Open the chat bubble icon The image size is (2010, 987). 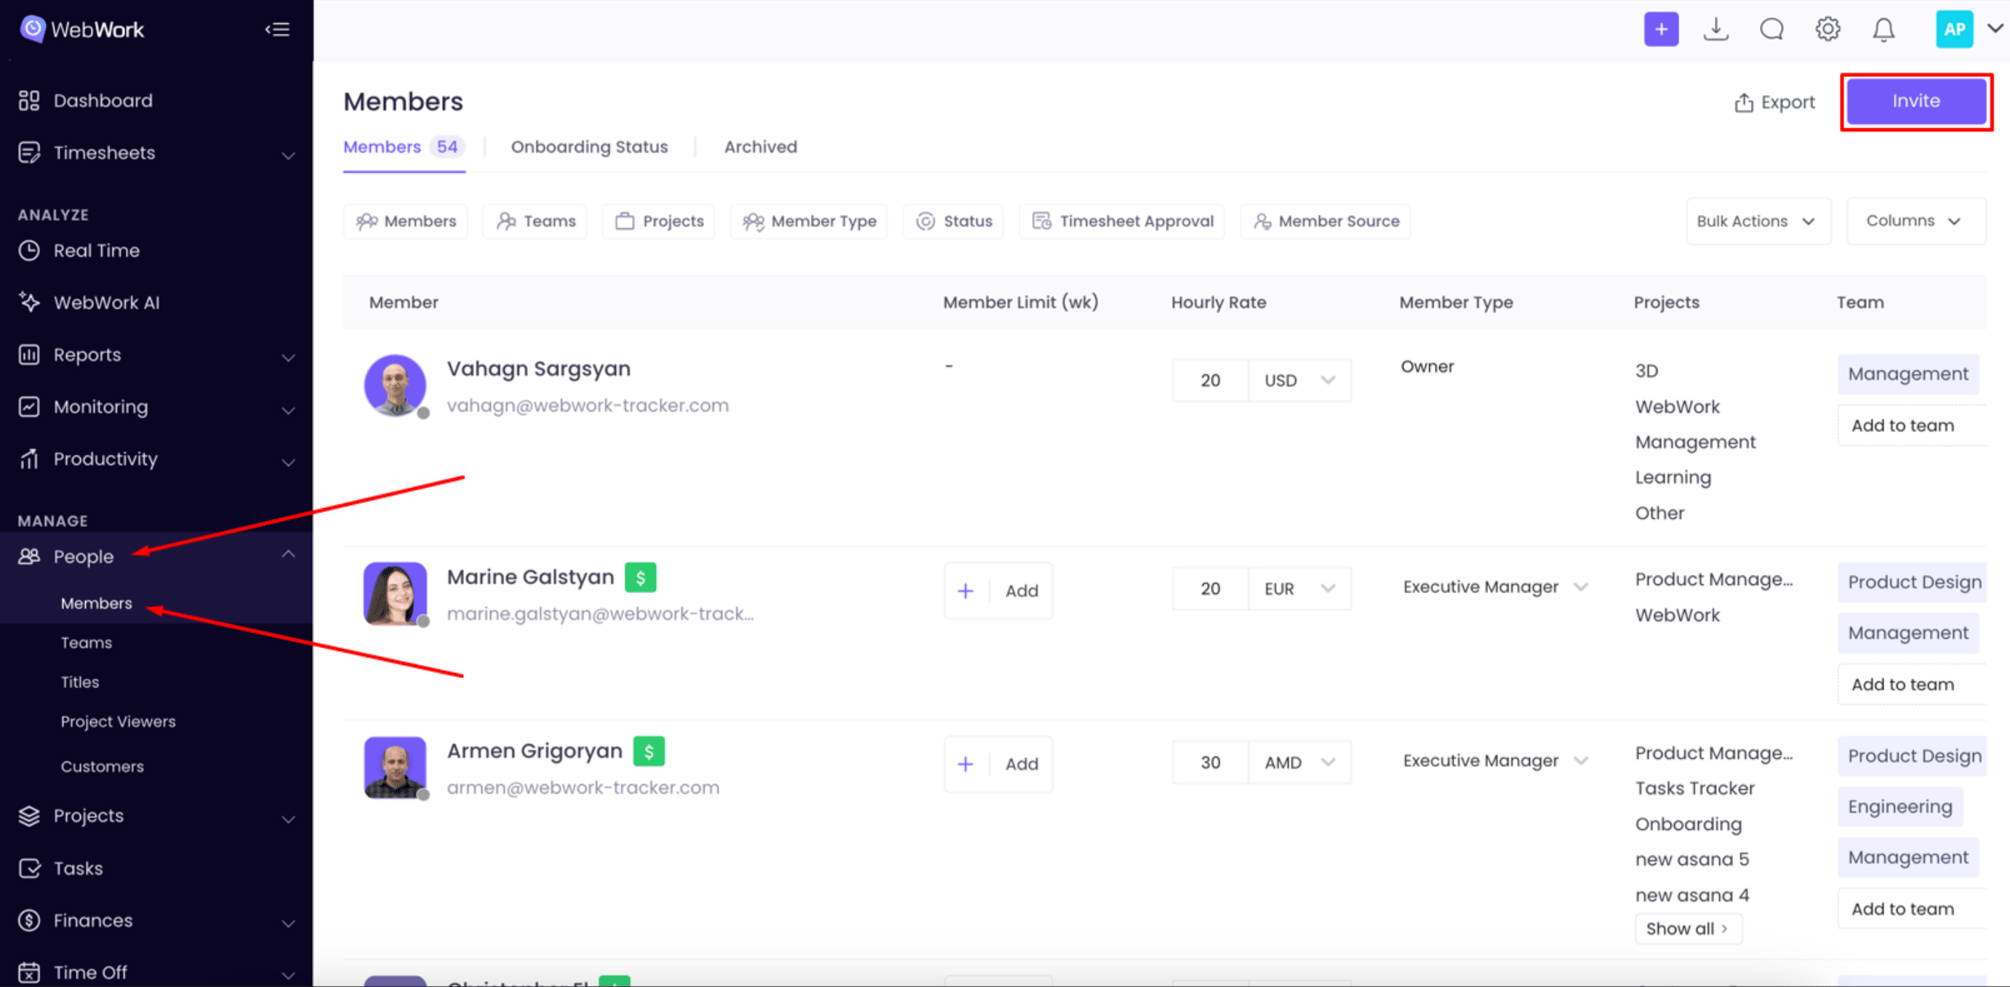coord(1772,30)
